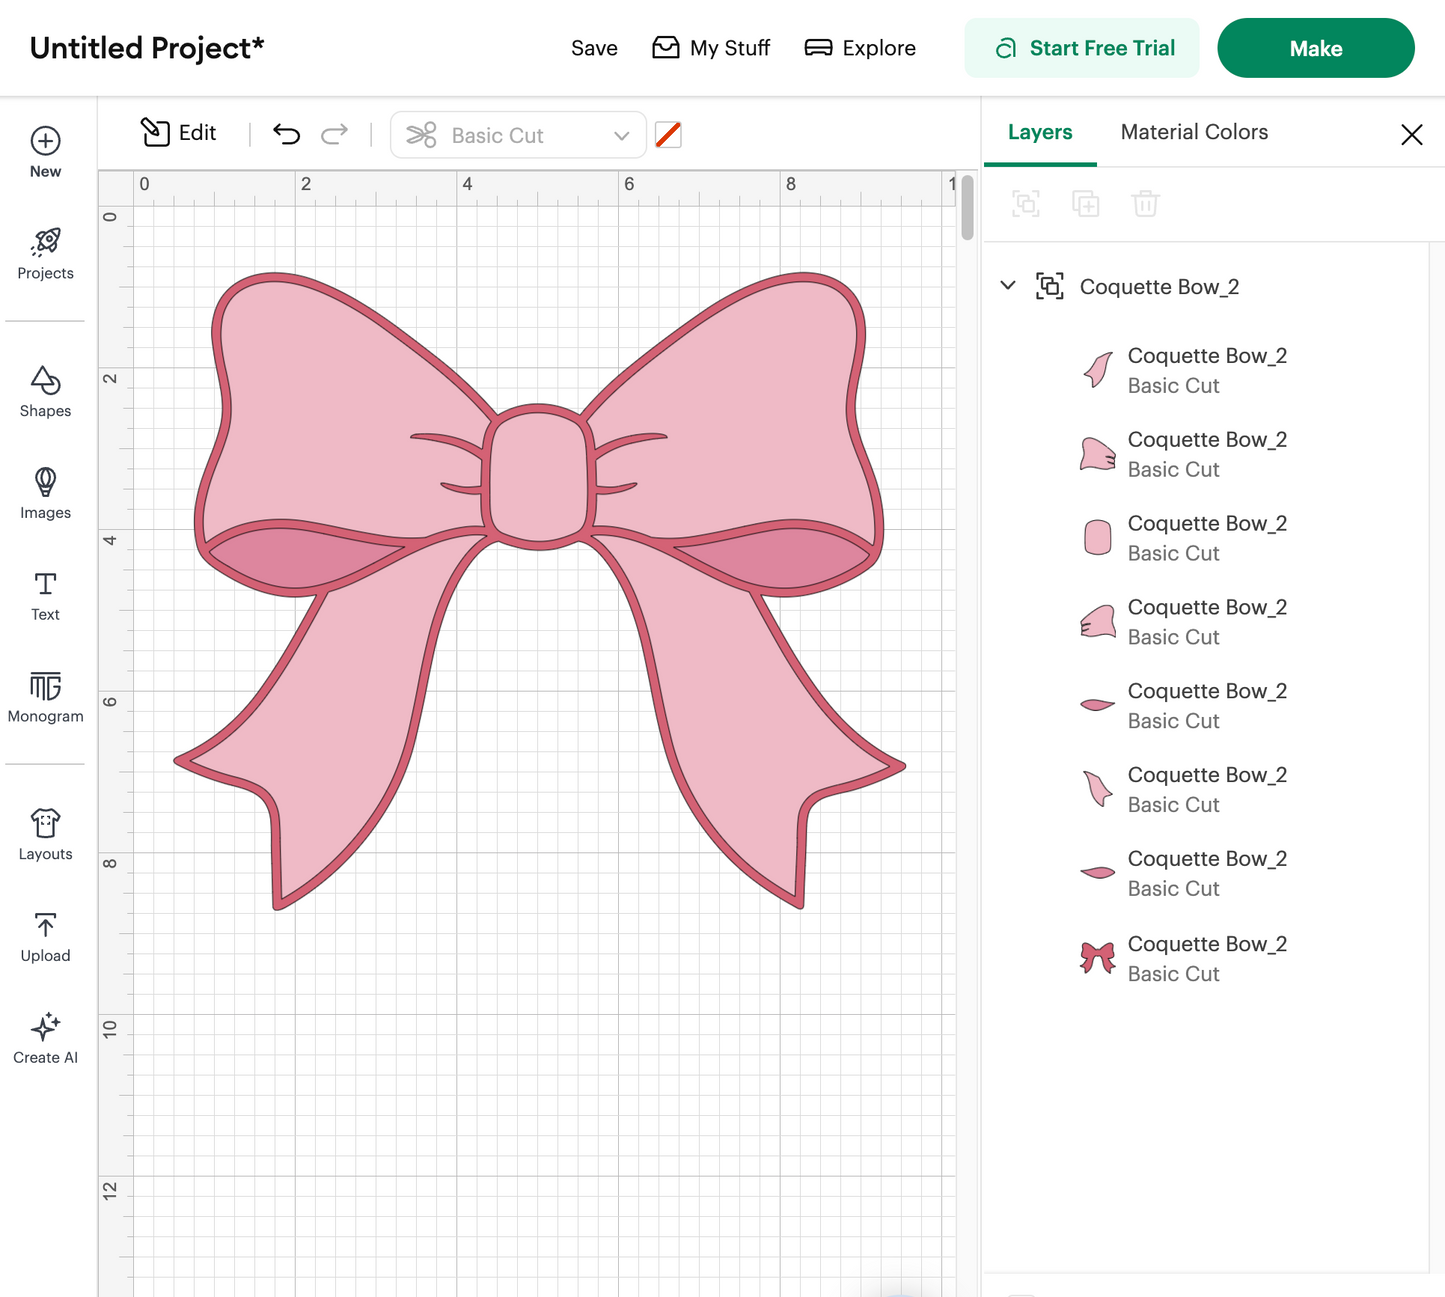Open the Basic Cut operation dropdown
Viewport: 1445px width, 1297px height.
point(518,135)
